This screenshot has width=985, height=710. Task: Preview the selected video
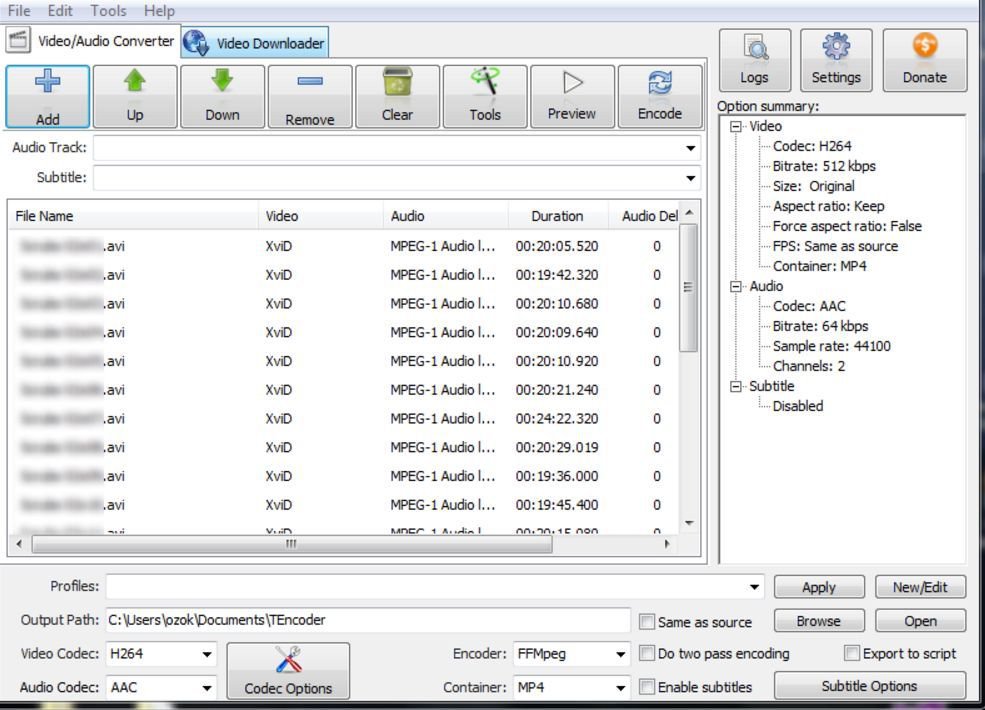572,95
